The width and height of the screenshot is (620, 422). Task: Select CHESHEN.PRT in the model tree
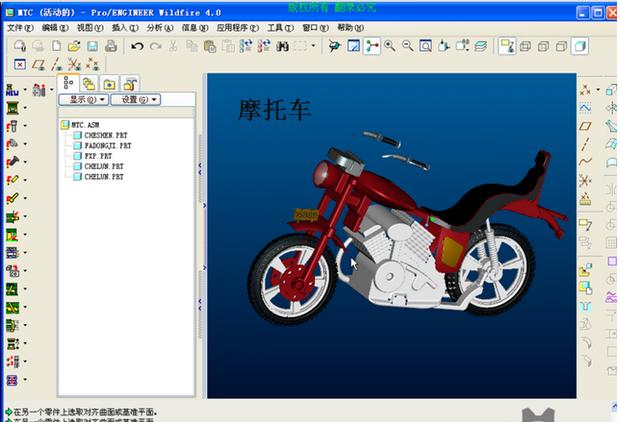(100, 135)
